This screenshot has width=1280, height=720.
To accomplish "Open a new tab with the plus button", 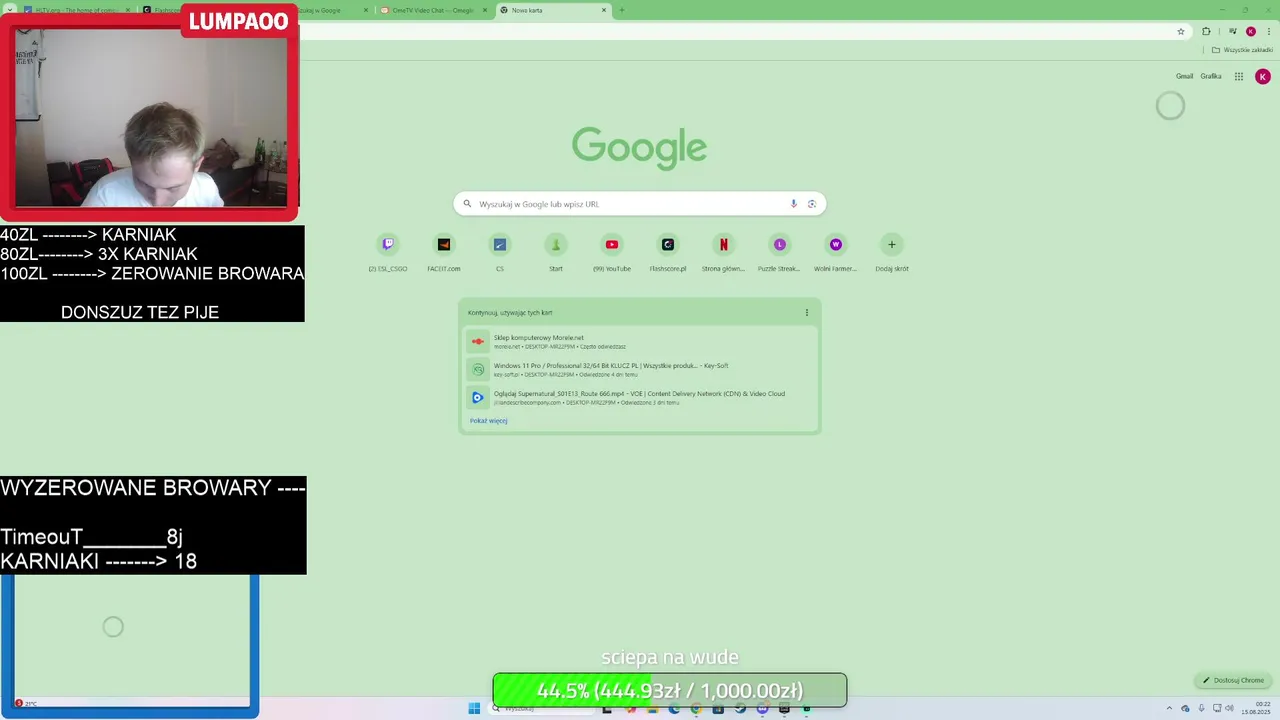I will (x=621, y=10).
